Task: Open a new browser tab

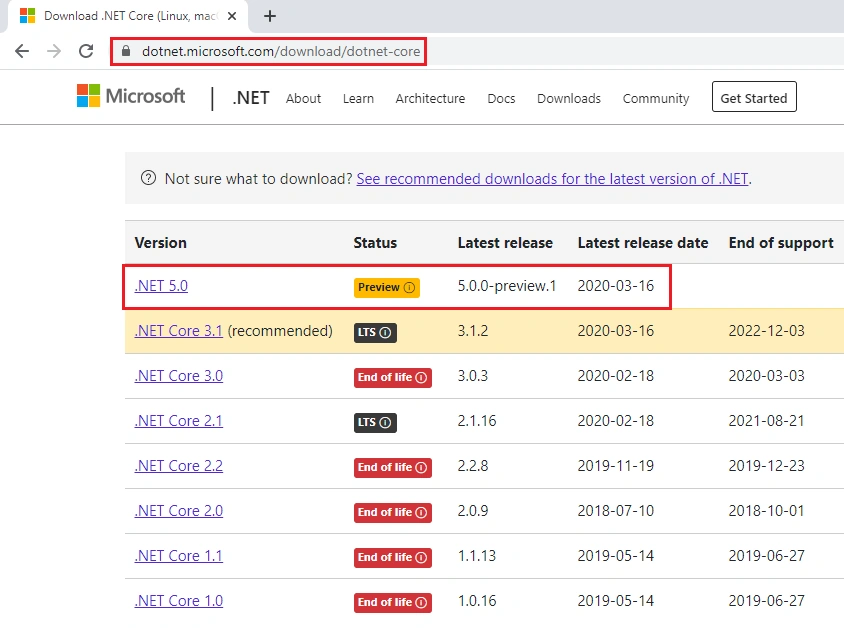Action: tap(270, 16)
